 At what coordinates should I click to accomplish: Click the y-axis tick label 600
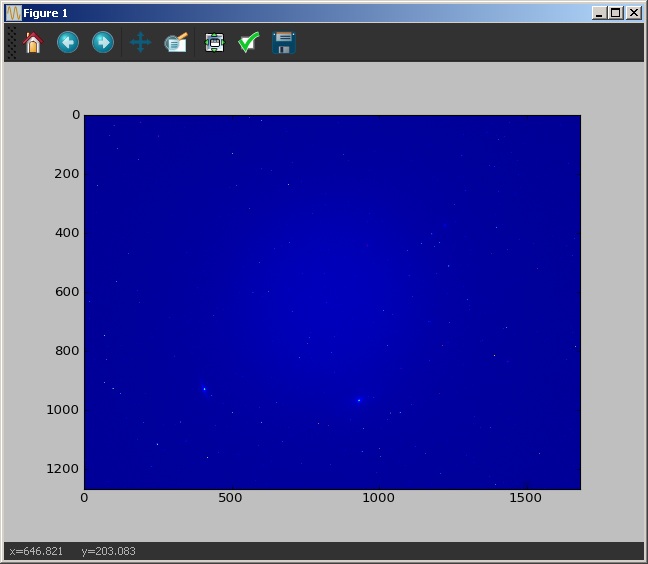coord(67,292)
